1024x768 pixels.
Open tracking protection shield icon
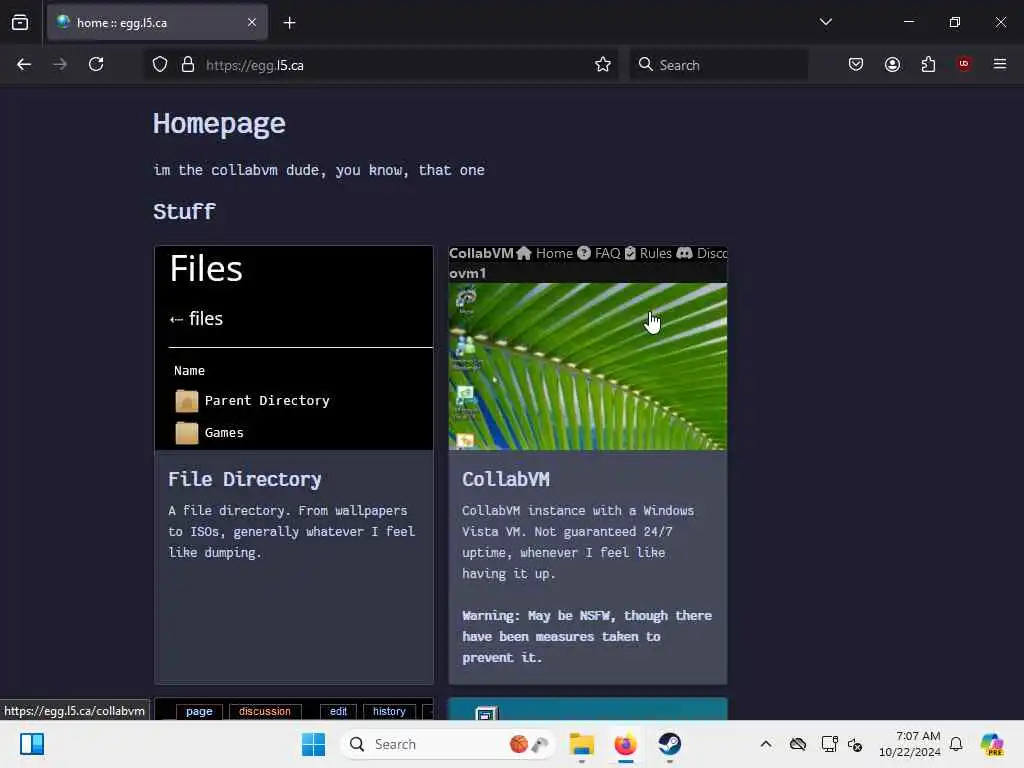pos(160,65)
